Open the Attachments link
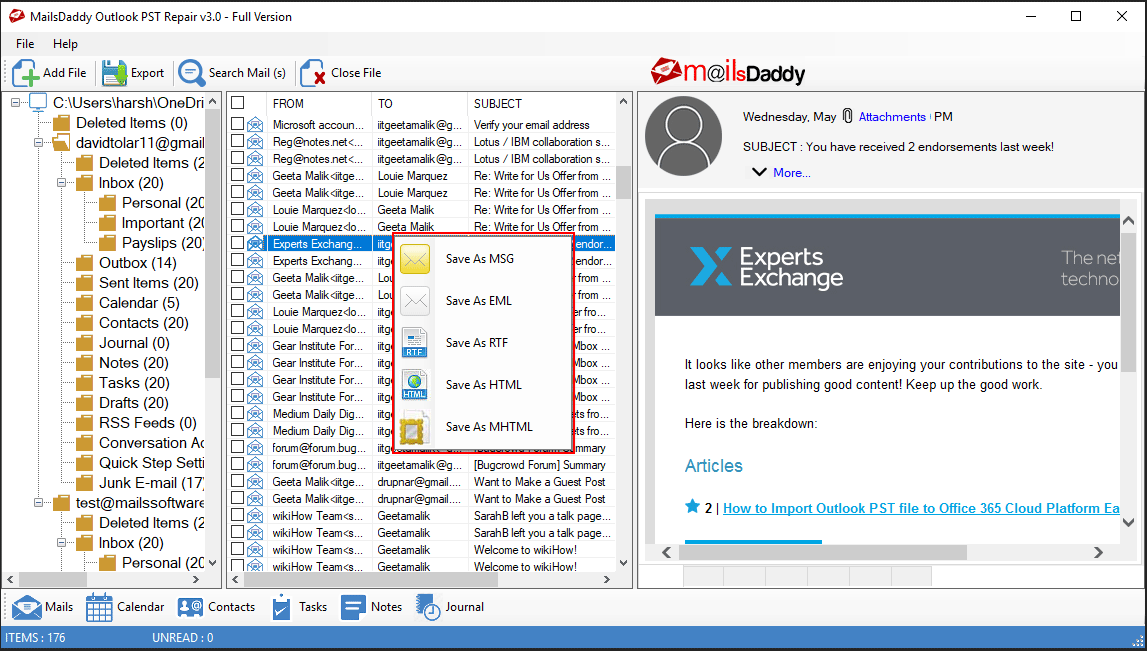This screenshot has width=1147, height=651. click(x=892, y=116)
